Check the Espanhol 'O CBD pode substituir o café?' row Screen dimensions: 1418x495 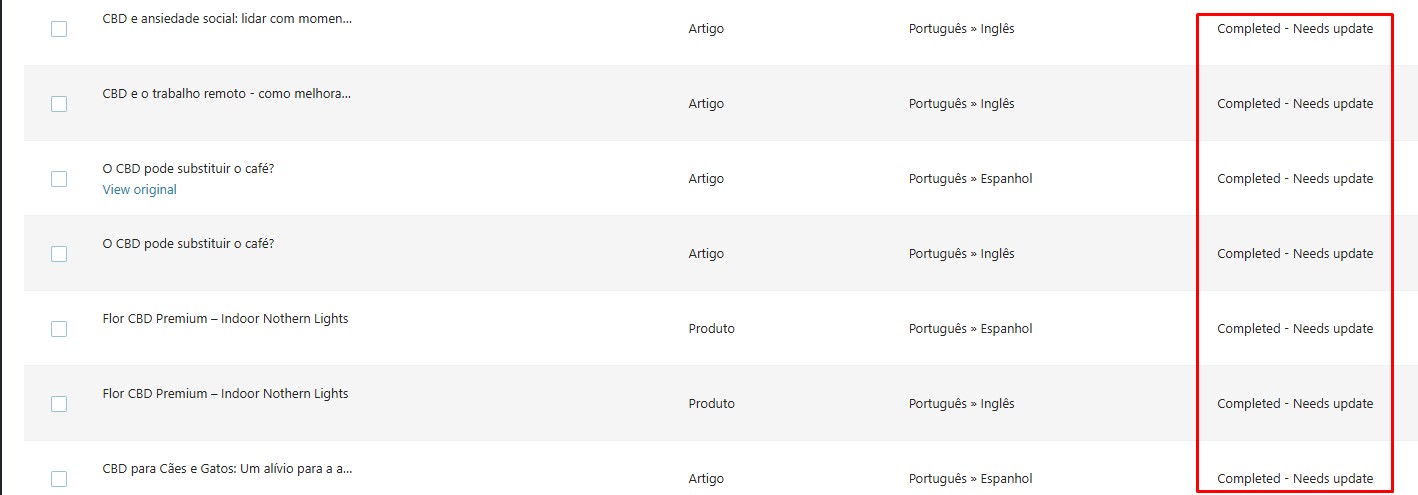(59, 179)
